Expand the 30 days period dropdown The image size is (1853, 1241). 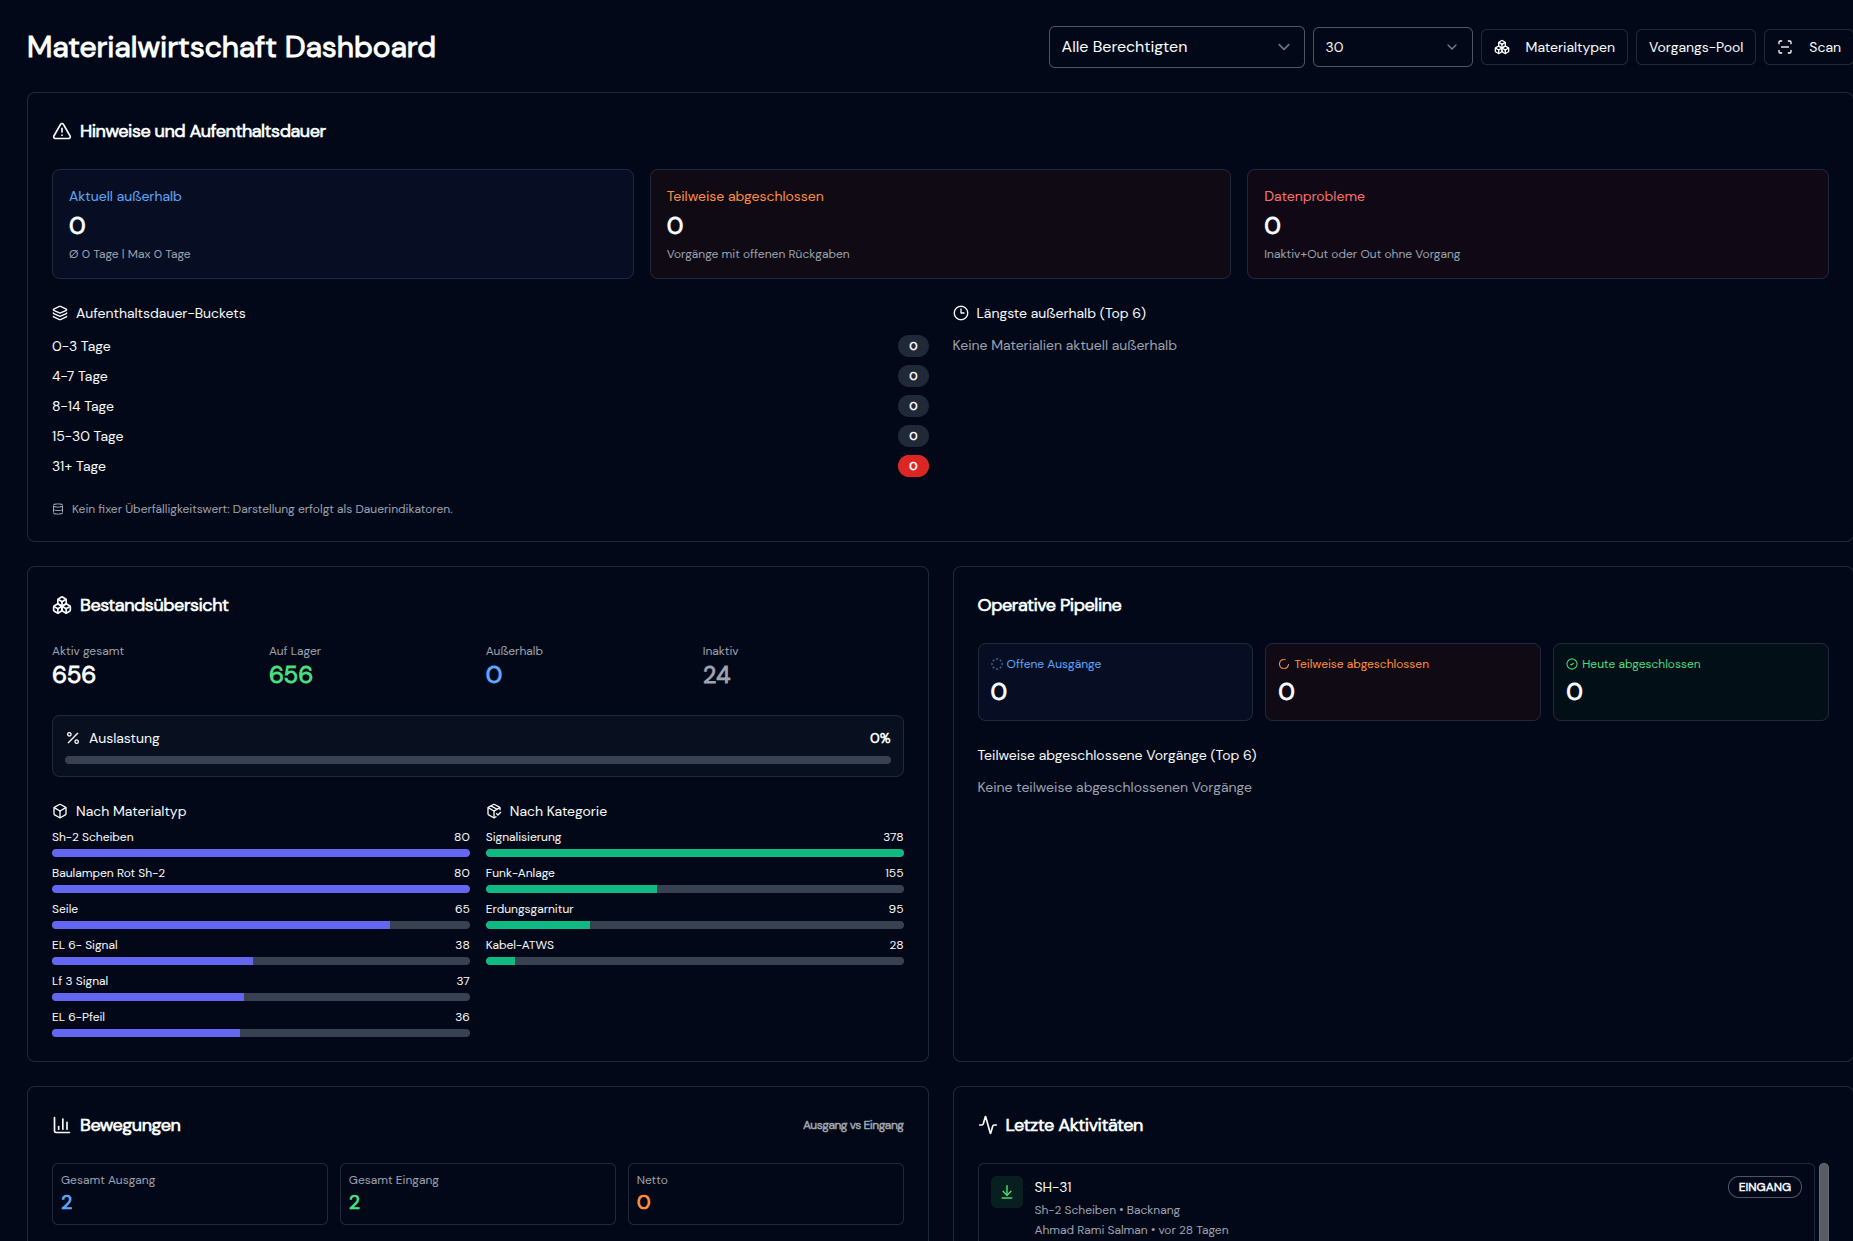tap(1391, 47)
